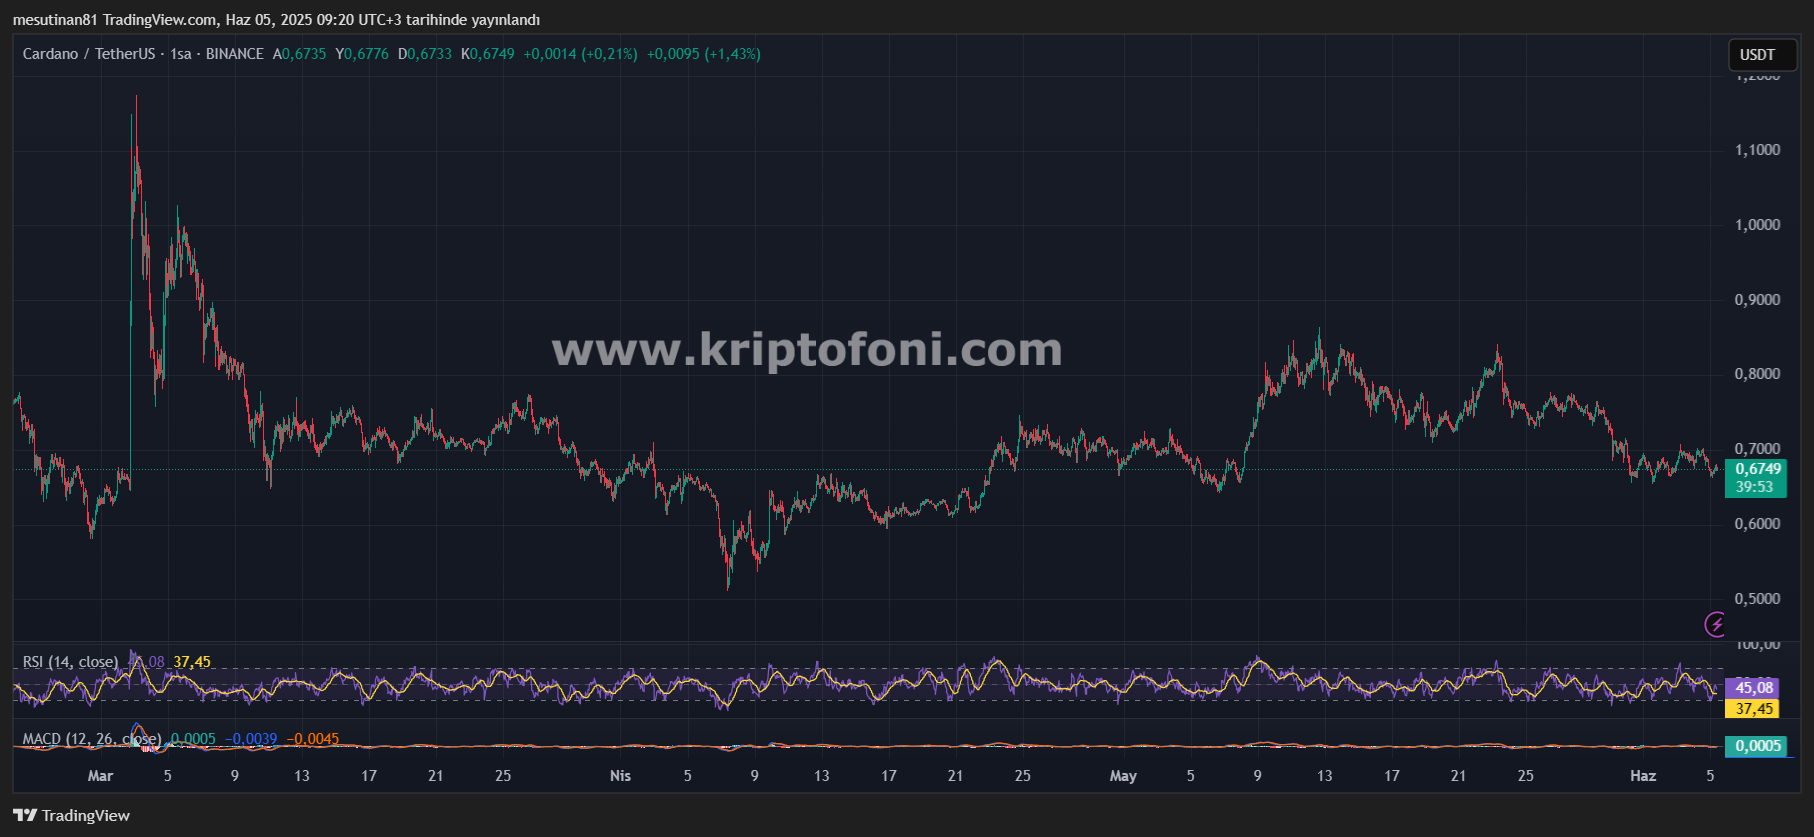Click the Nis month label on time axis

pyautogui.click(x=620, y=776)
